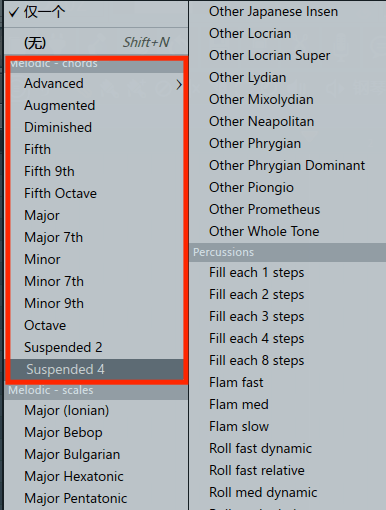Image resolution: width=386 pixels, height=510 pixels.
Task: Select Major (Ionian) scale
Action: (96, 411)
